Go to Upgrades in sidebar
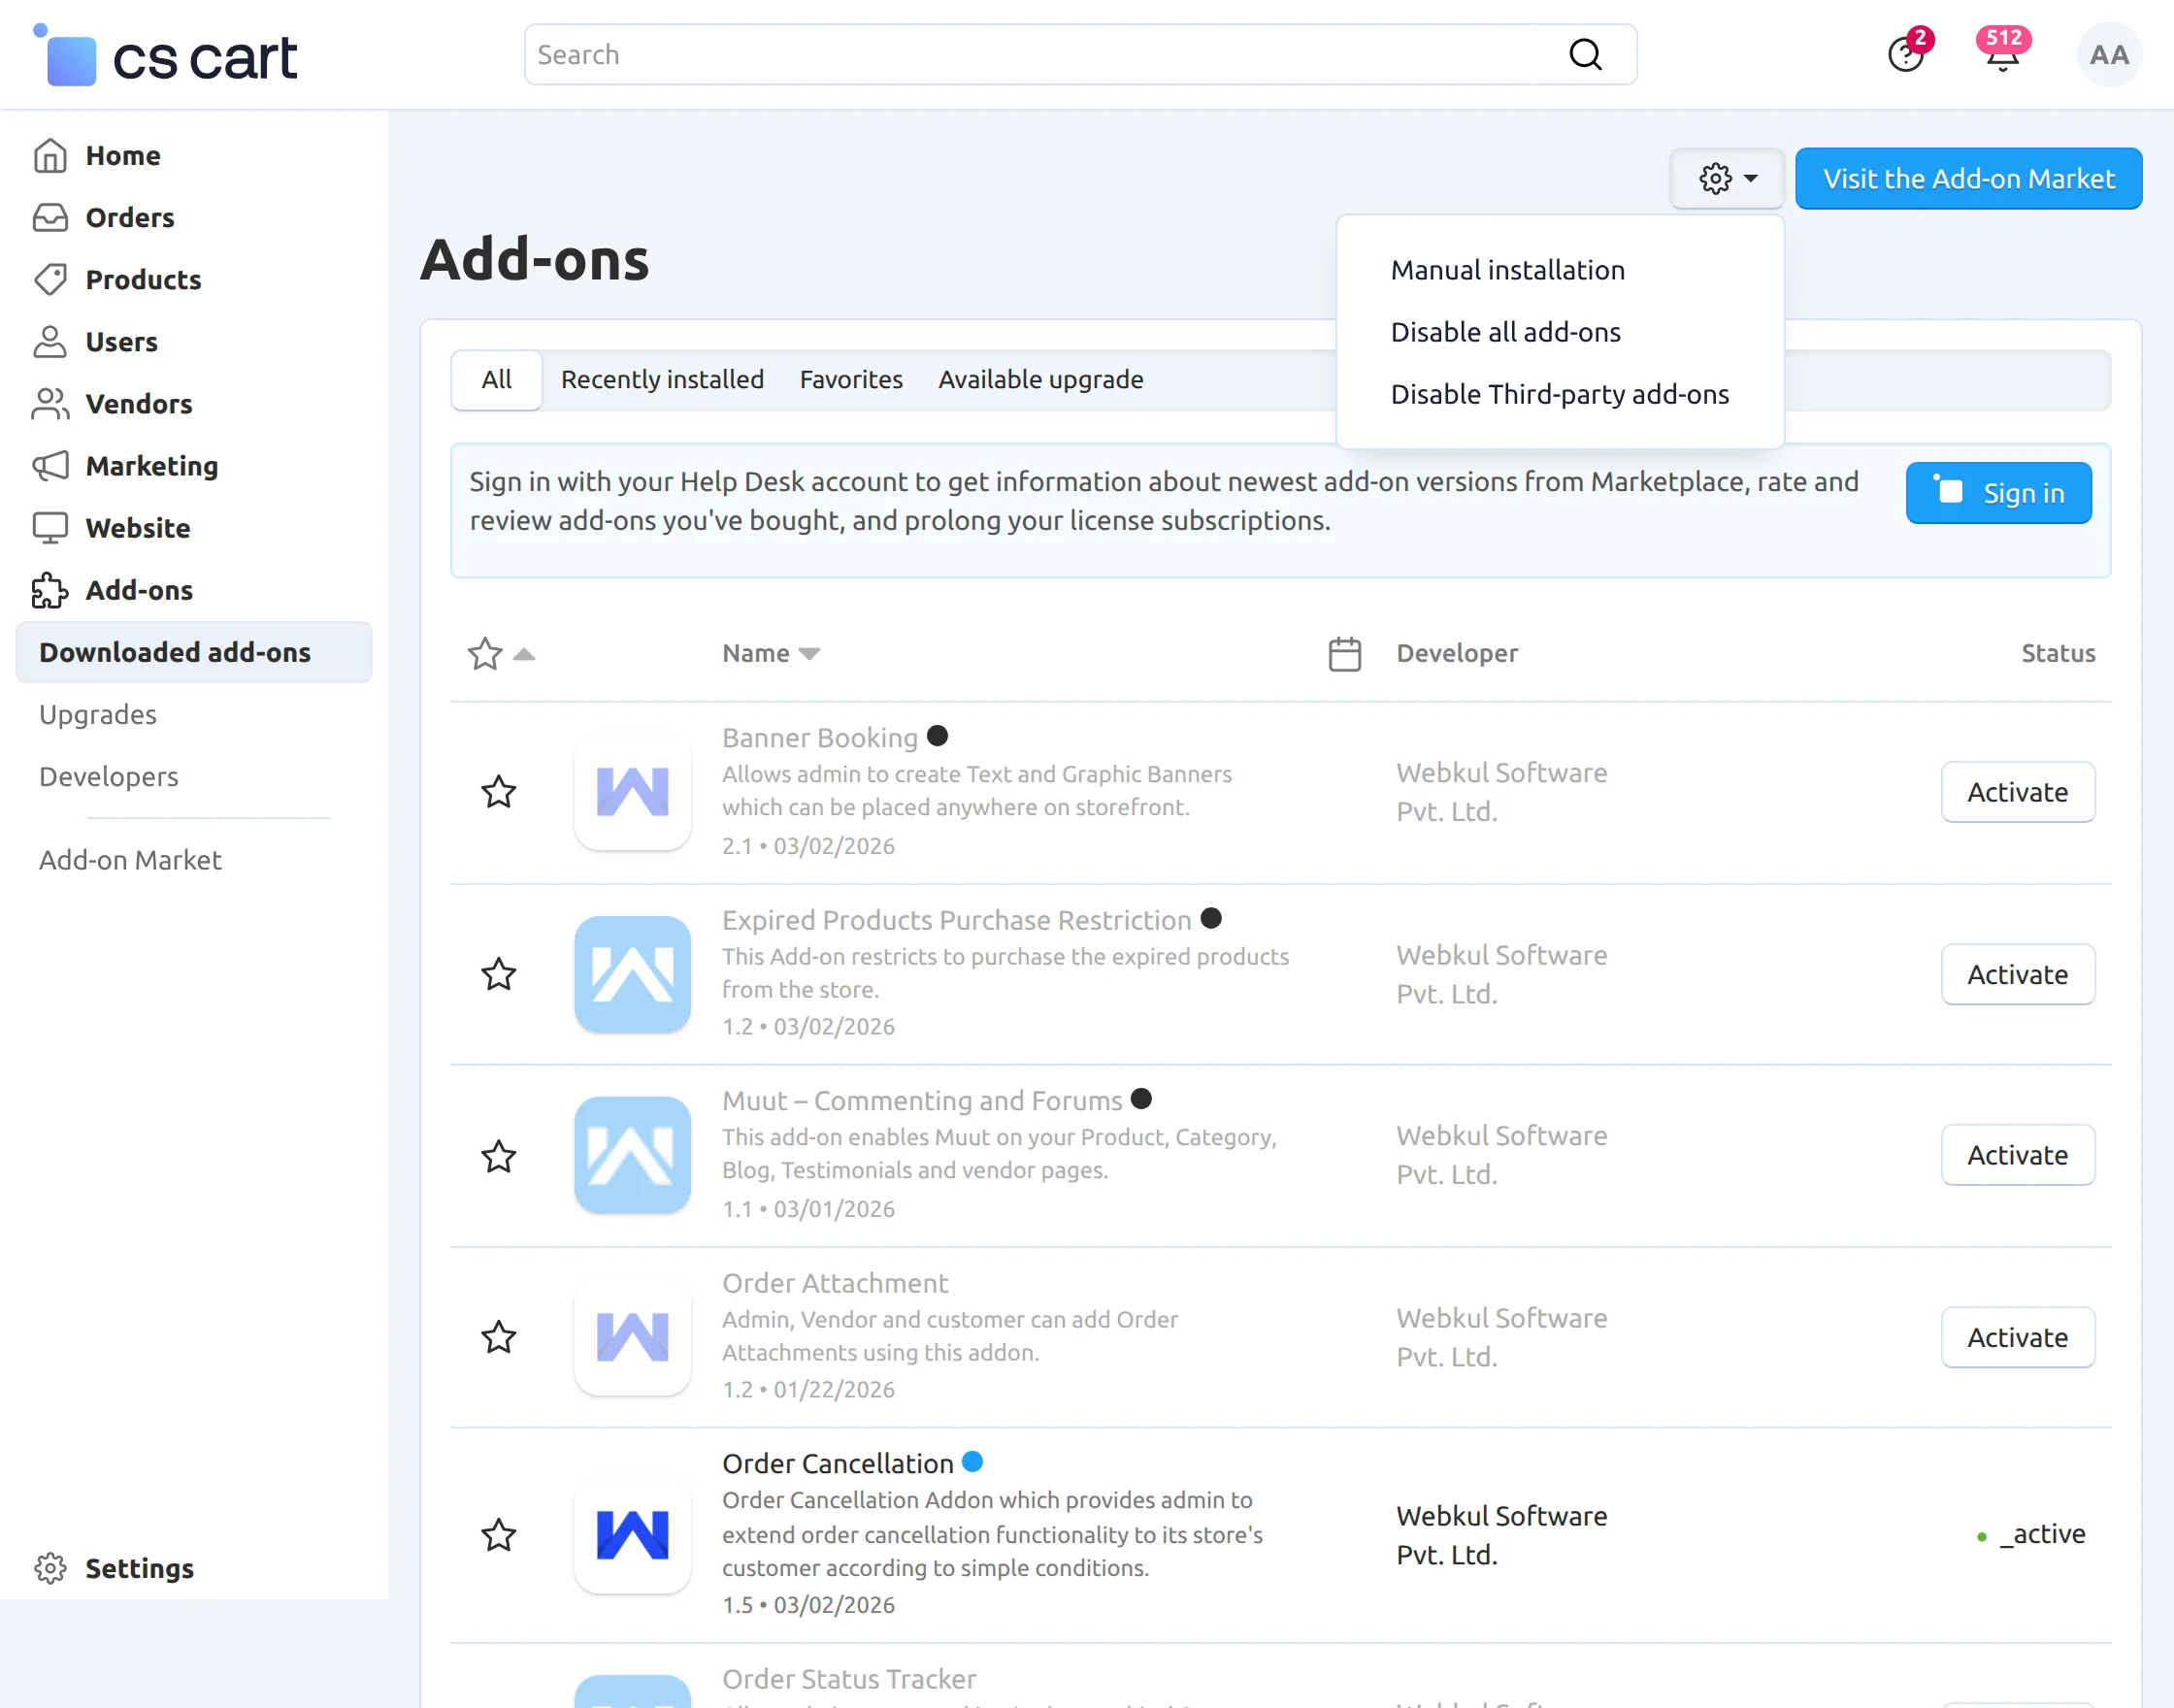This screenshot has width=2174, height=1708. [98, 714]
